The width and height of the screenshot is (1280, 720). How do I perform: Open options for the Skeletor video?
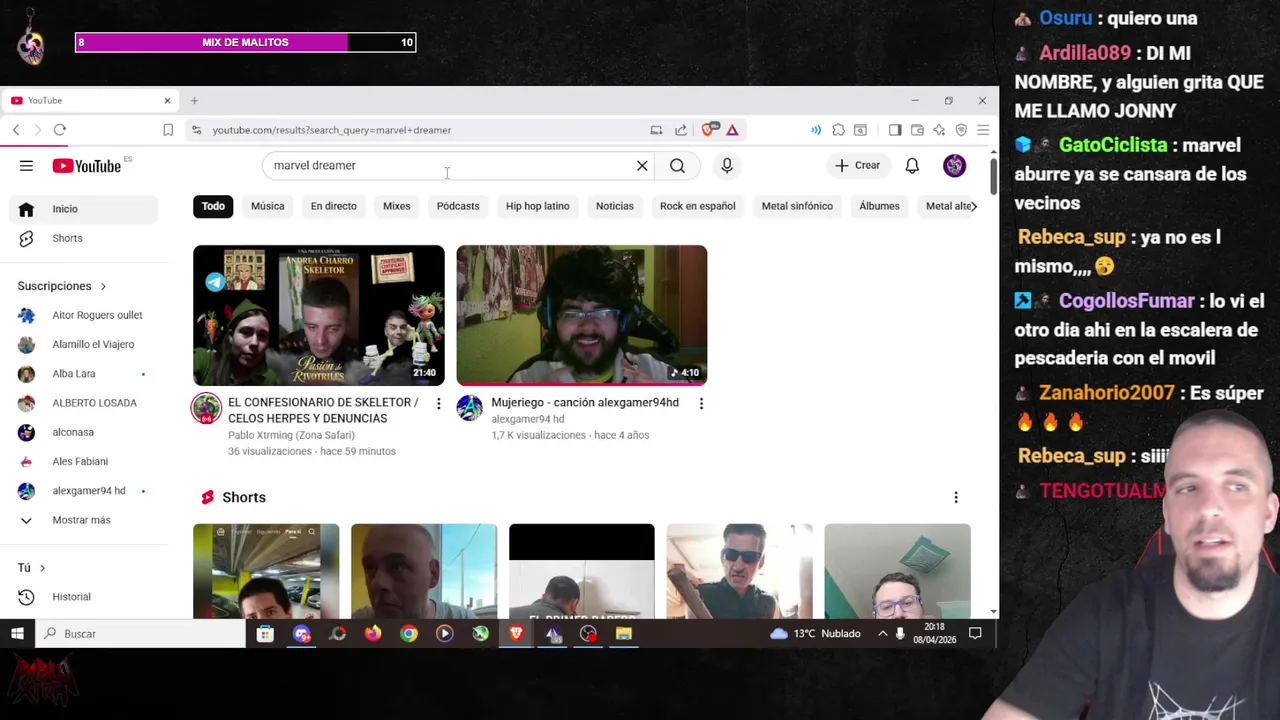click(438, 404)
